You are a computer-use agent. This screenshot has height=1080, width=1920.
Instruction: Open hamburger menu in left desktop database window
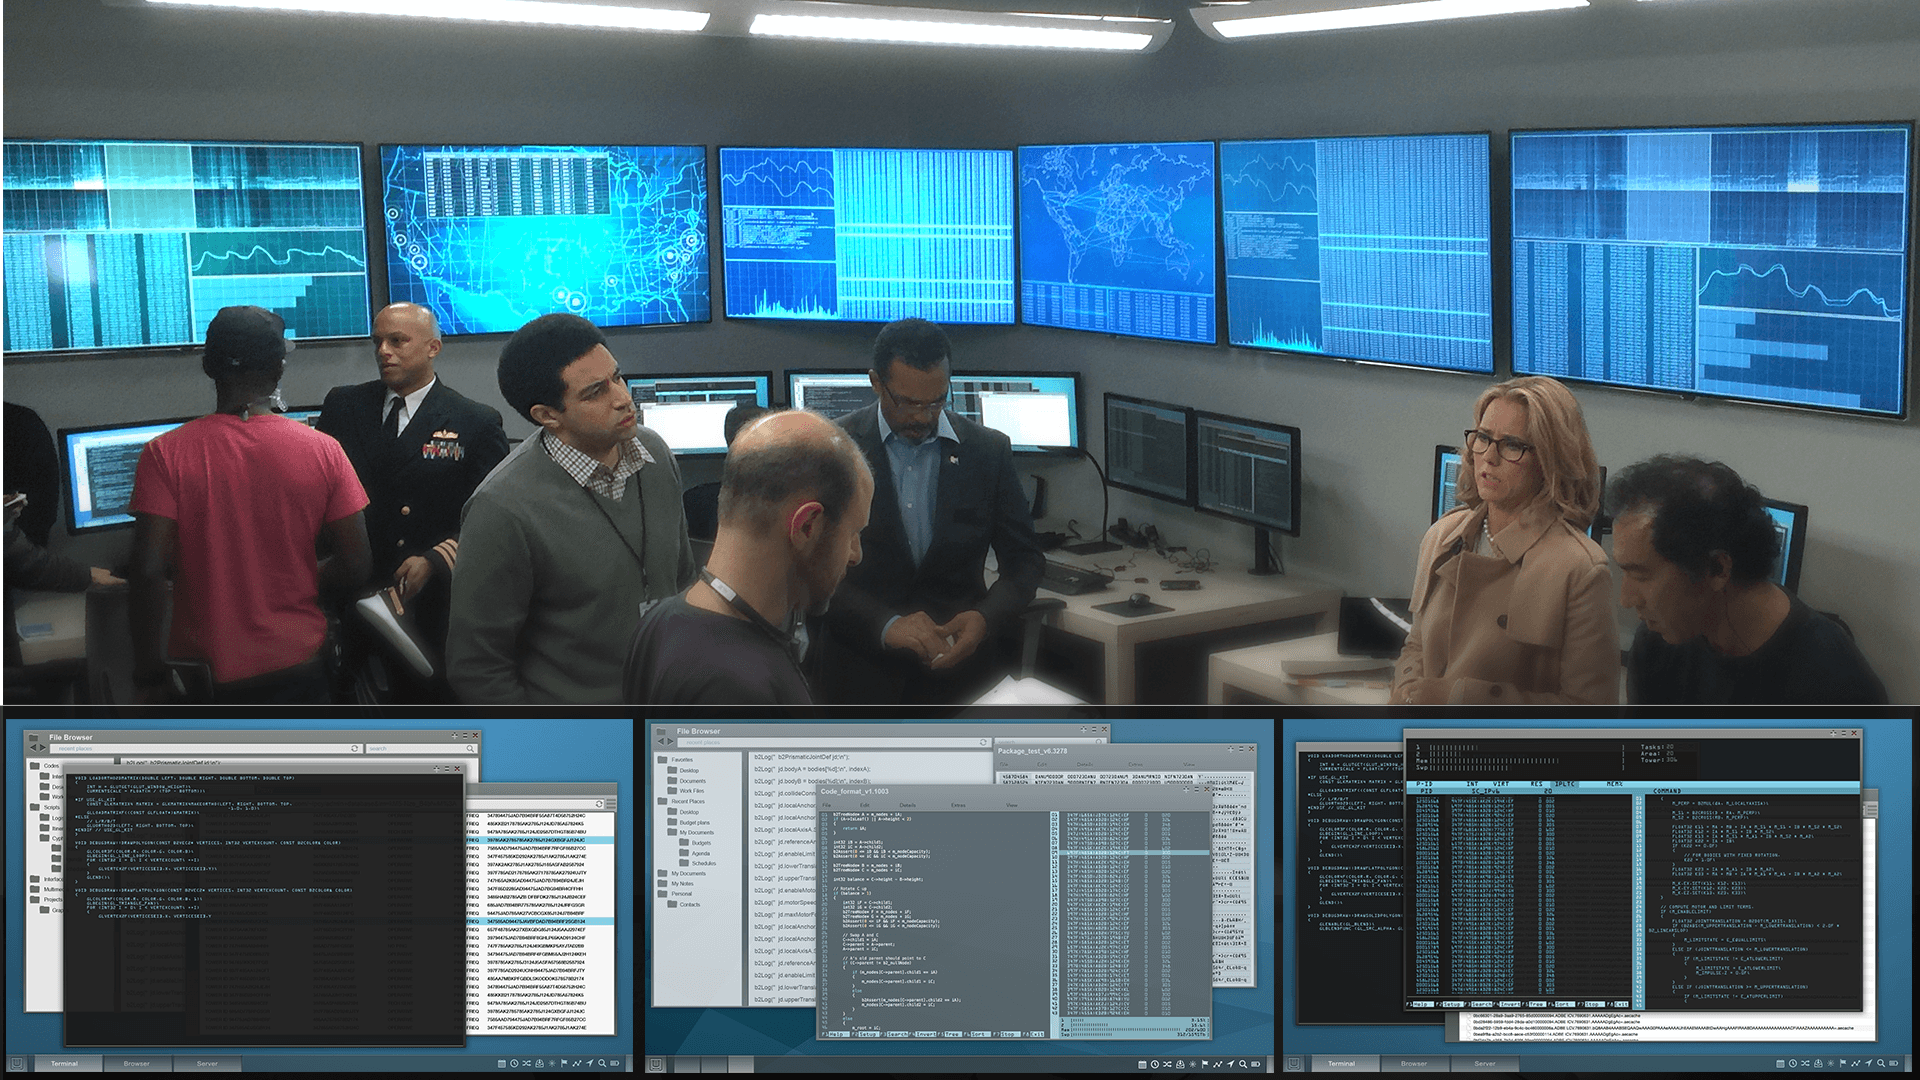611,804
